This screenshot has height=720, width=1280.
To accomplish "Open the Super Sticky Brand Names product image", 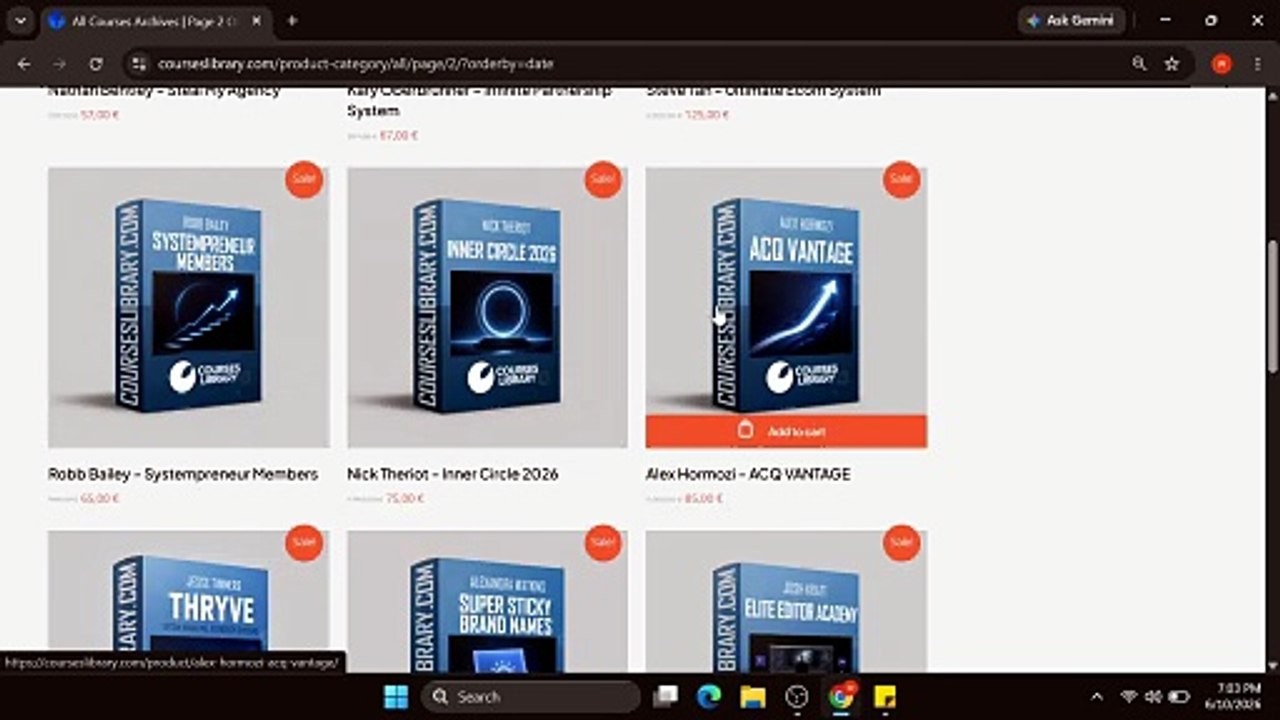I will tap(487, 601).
